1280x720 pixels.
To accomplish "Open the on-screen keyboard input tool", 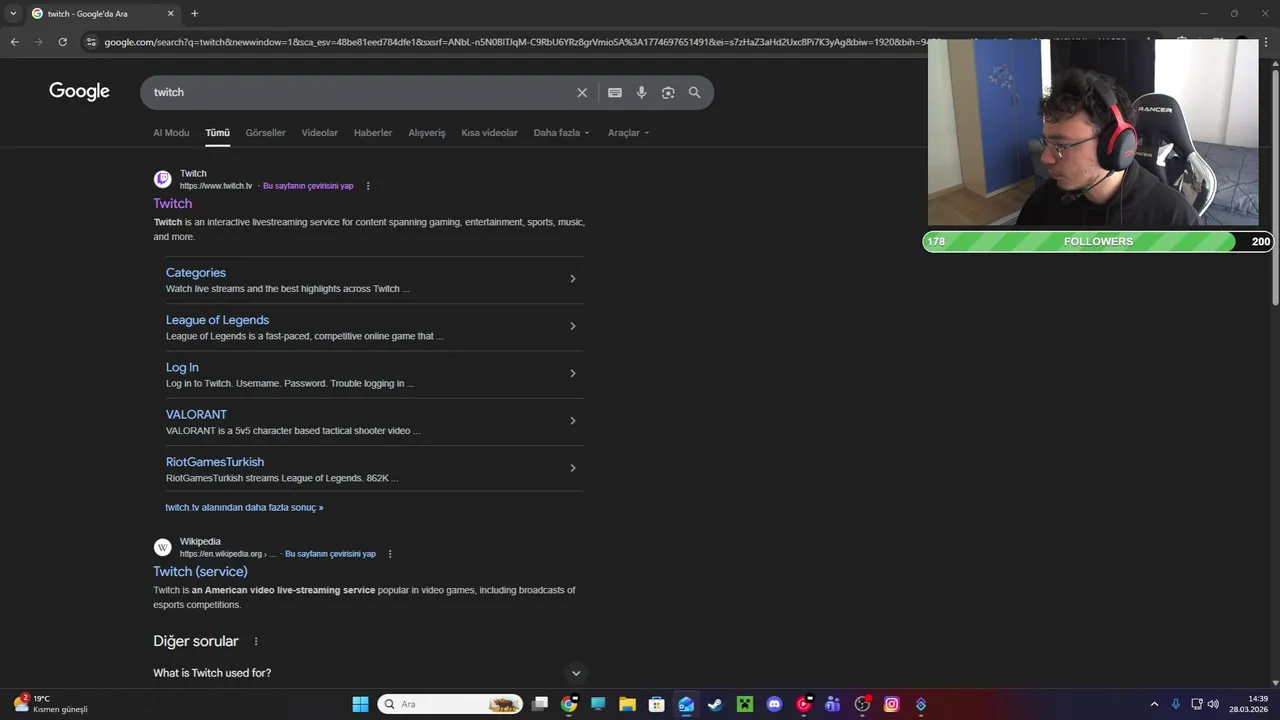I will pyautogui.click(x=615, y=92).
